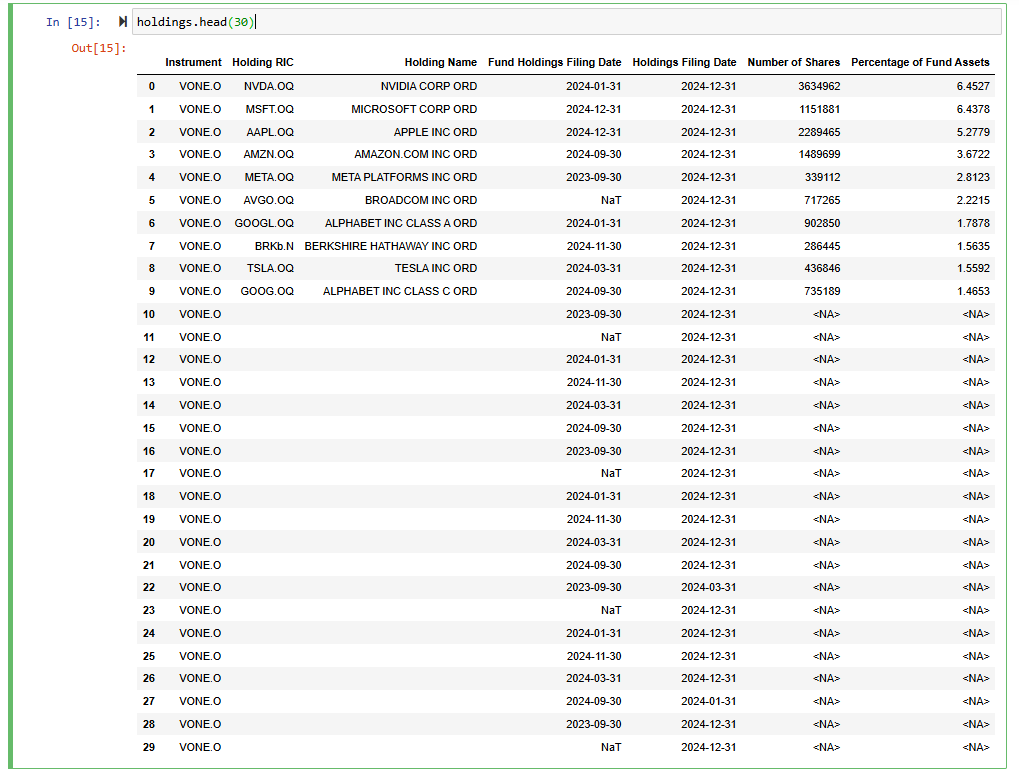Viewport: 1019px width, 777px height.
Task: Click Number of Shares <NA> in row 10
Action: pos(826,314)
